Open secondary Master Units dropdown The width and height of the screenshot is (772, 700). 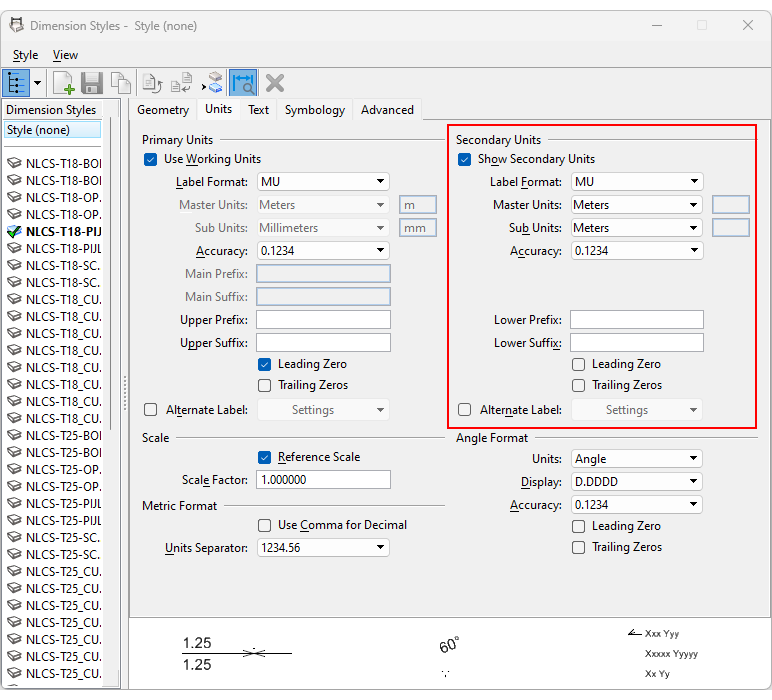coord(636,205)
